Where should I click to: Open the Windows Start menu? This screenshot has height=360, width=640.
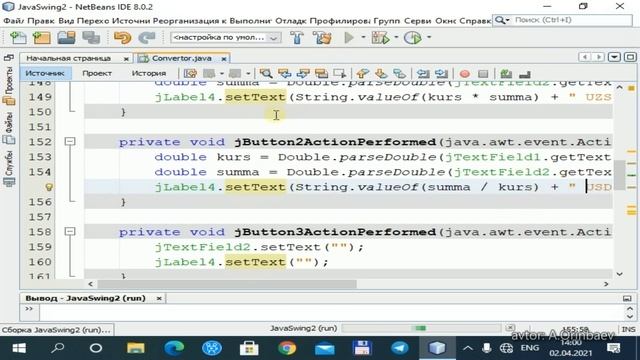(19, 348)
